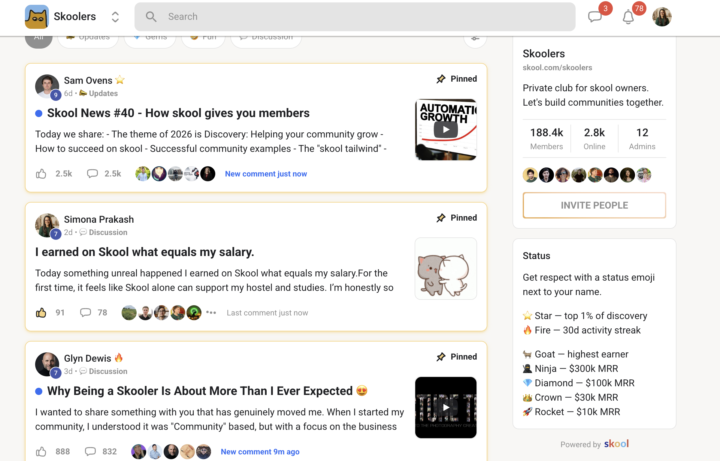Screen dimensions: 720x461
Task: Click the fire badge beside Glyn Dewis
Action: (118, 358)
